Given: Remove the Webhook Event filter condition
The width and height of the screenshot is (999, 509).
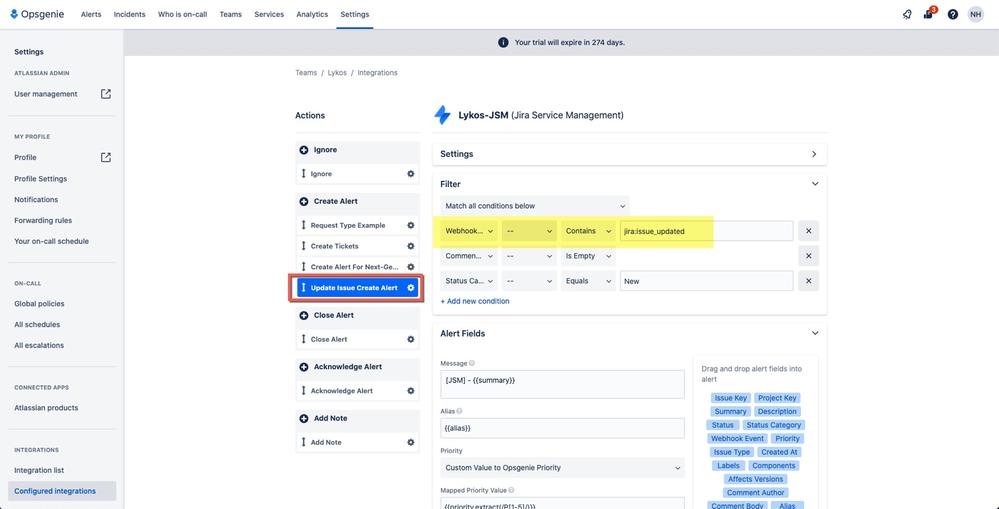Looking at the screenshot, I should (809, 231).
